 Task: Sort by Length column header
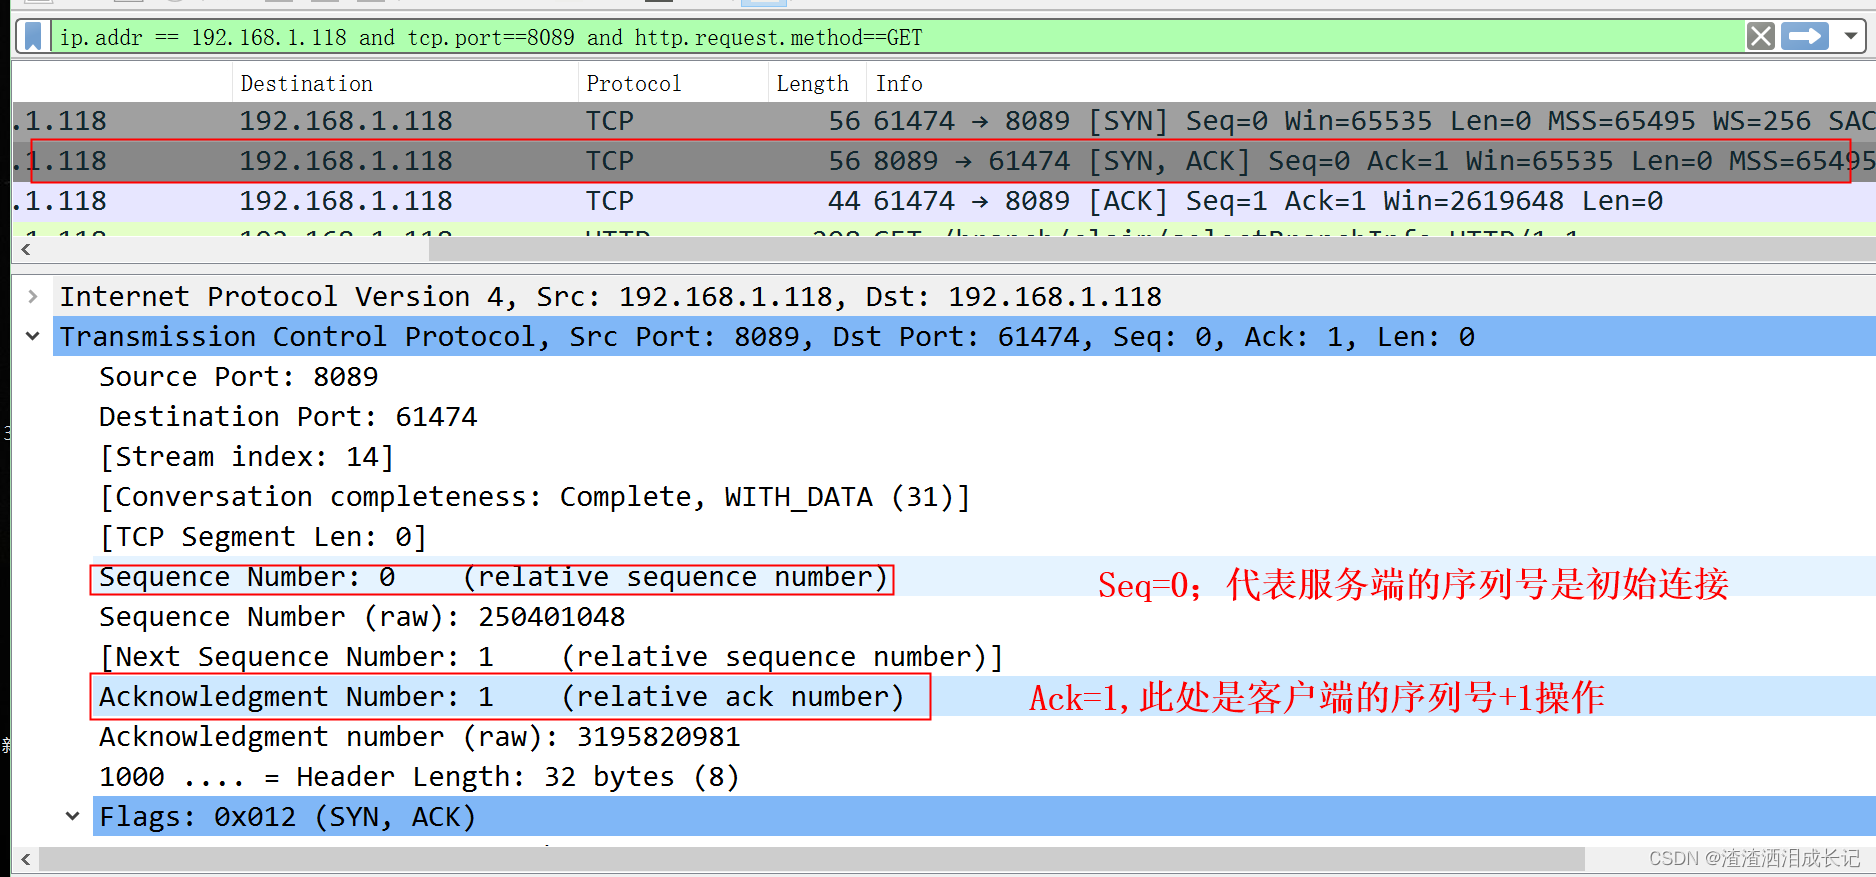pyautogui.click(x=817, y=83)
